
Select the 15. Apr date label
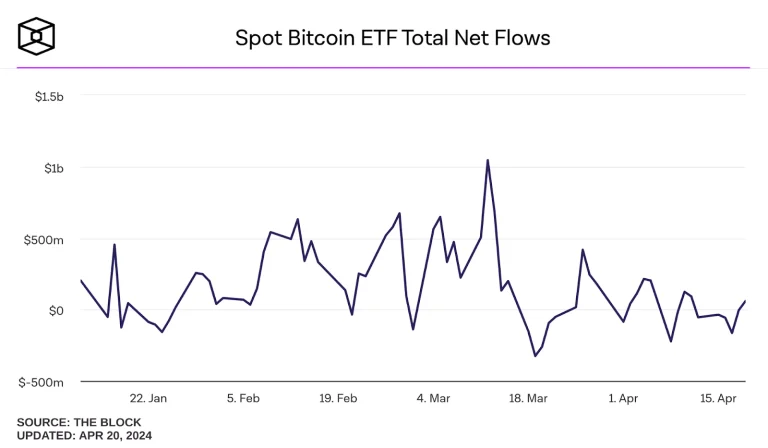click(718, 398)
